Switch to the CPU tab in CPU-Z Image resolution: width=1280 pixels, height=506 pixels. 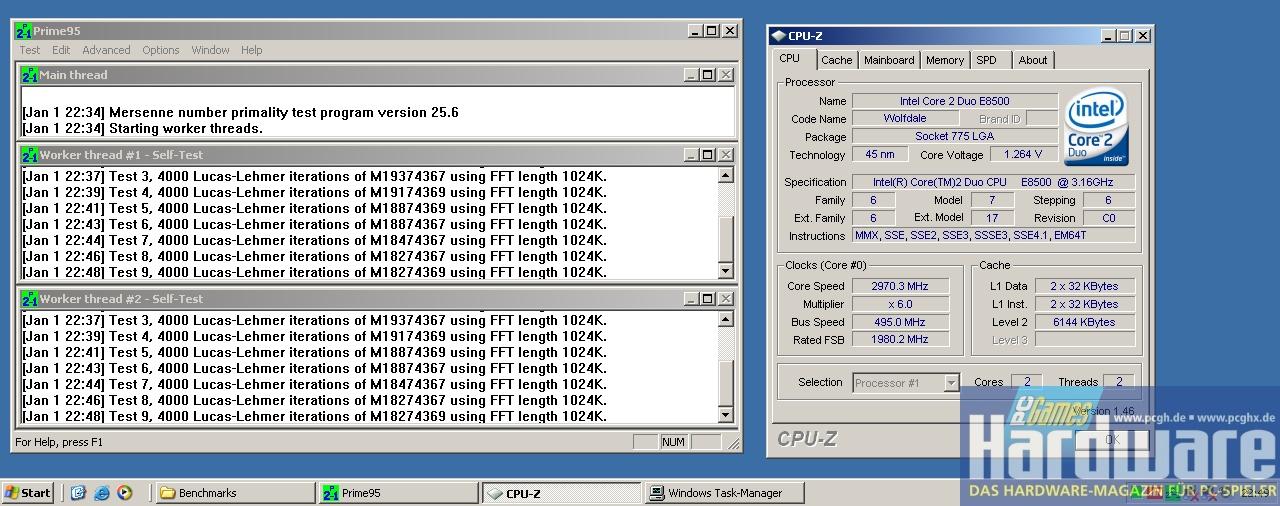pos(790,59)
